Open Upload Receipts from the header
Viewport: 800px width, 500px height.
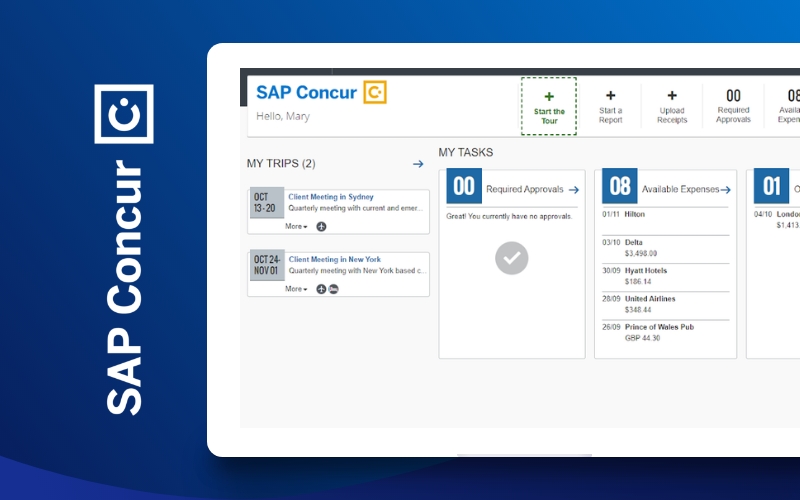pos(672,106)
